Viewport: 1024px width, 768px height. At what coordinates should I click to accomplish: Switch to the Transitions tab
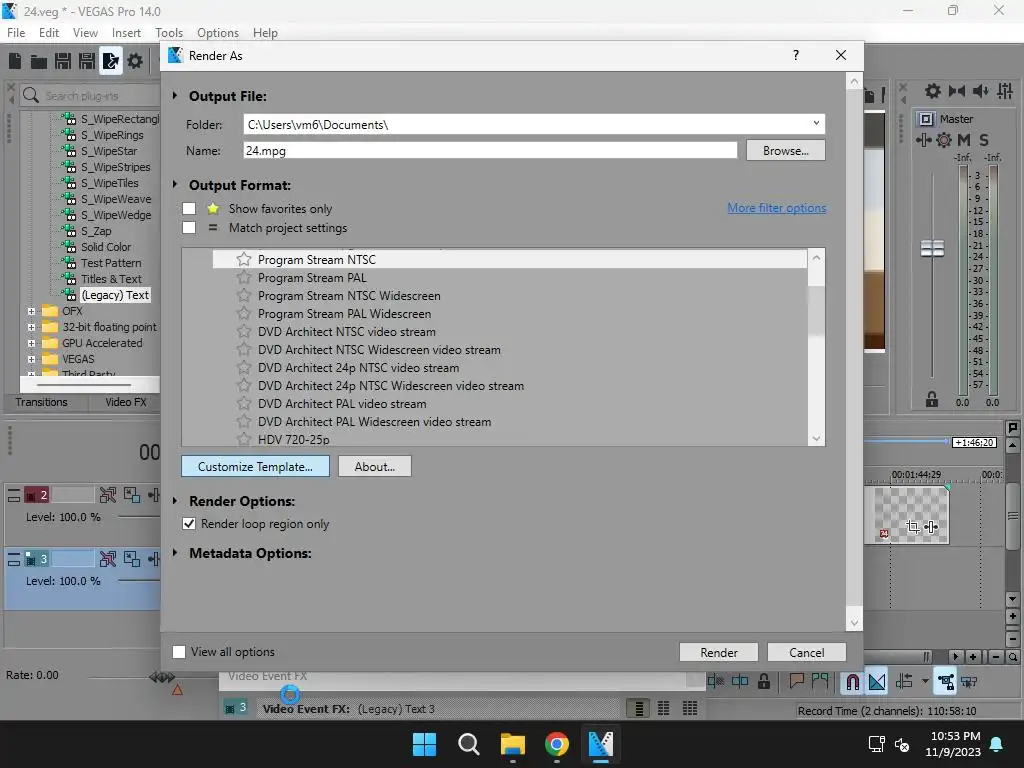tap(41, 402)
